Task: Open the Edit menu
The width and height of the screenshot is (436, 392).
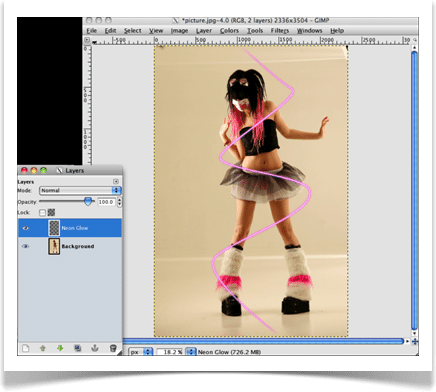Action: [110, 31]
